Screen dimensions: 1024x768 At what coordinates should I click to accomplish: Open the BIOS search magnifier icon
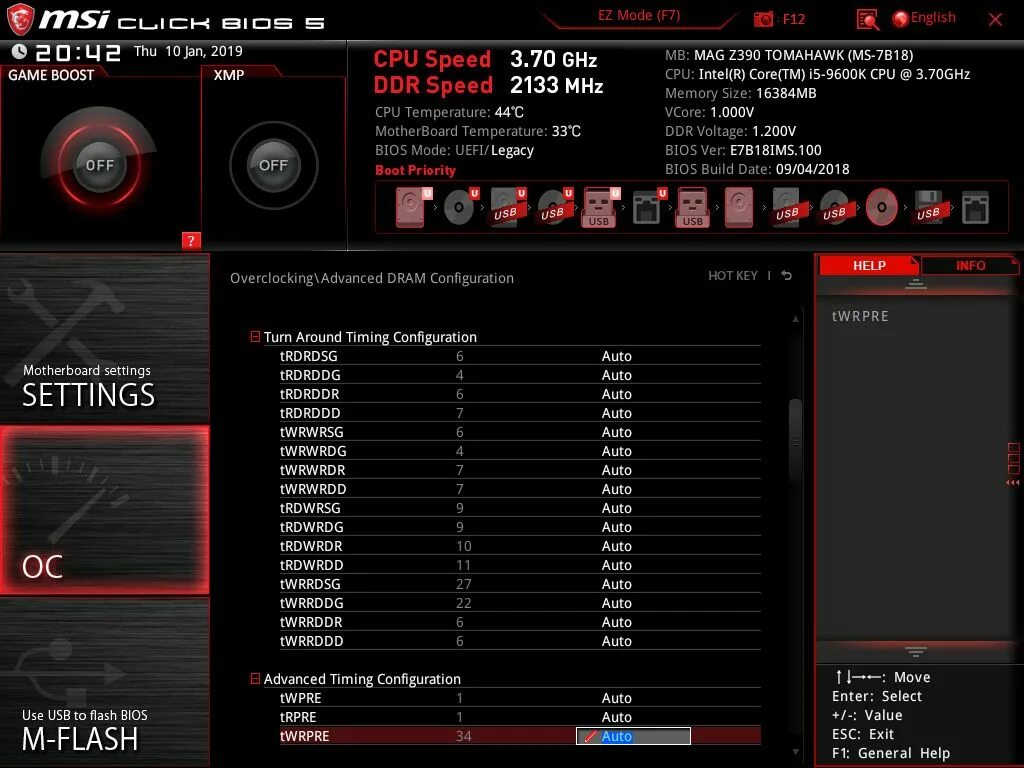pyautogui.click(x=867, y=20)
